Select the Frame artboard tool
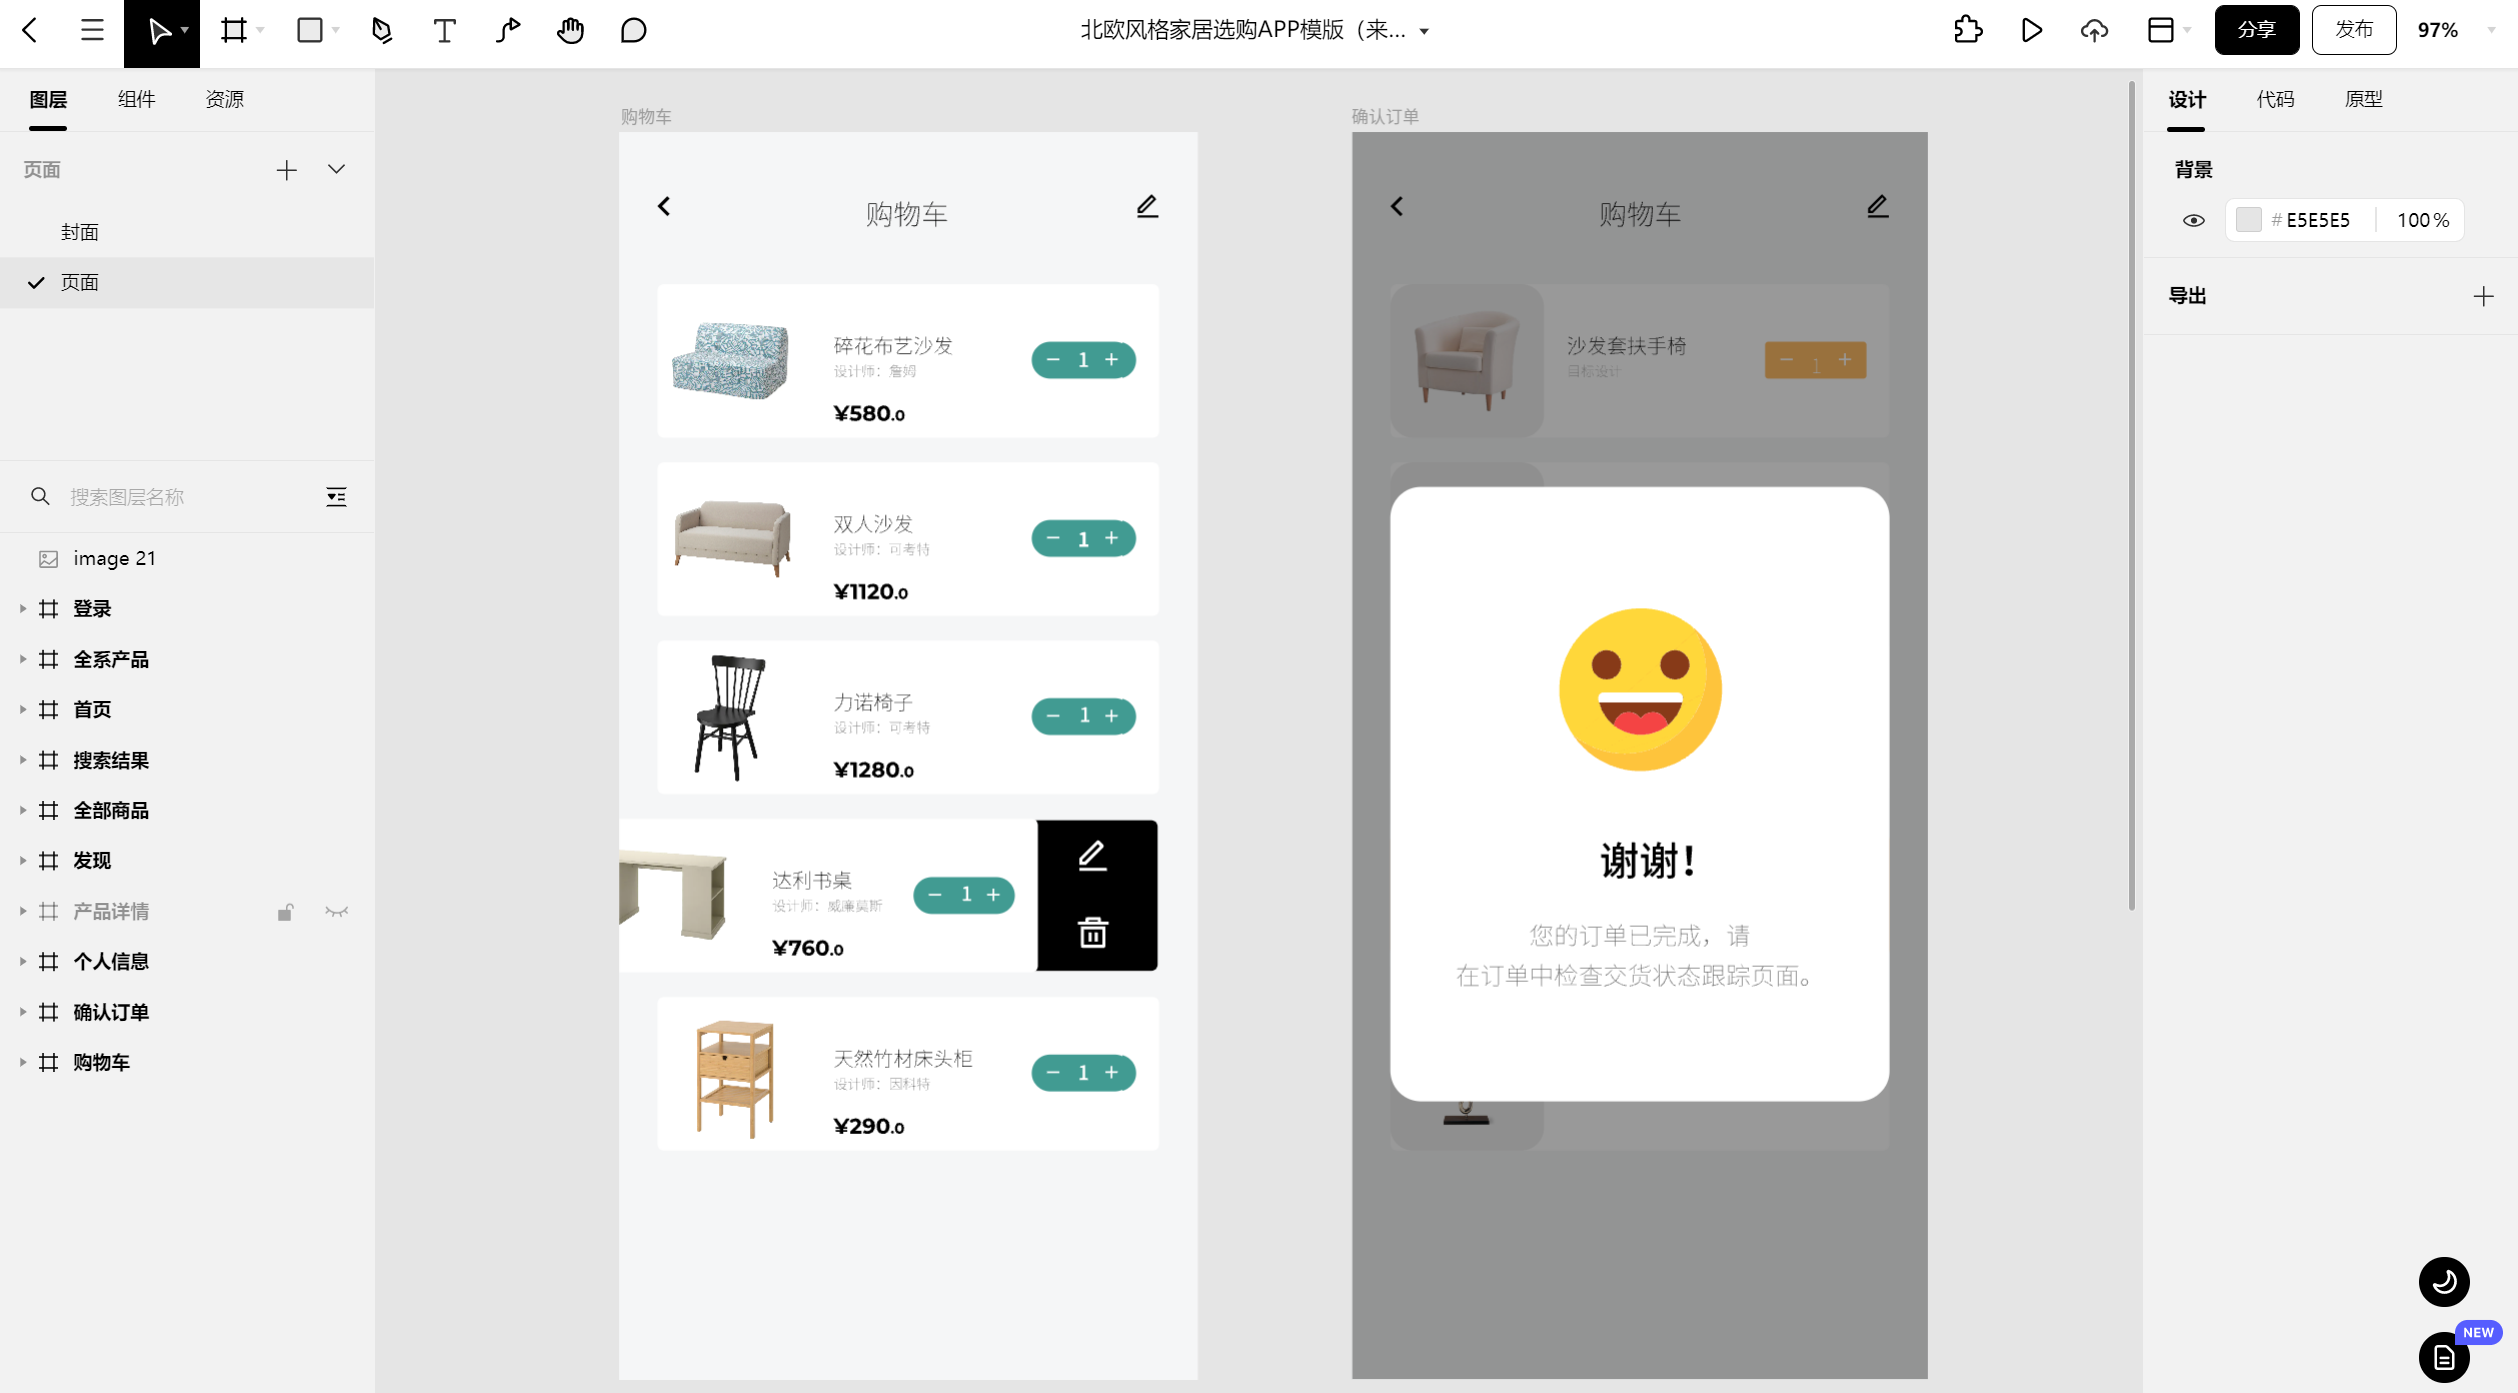 pos(234,30)
